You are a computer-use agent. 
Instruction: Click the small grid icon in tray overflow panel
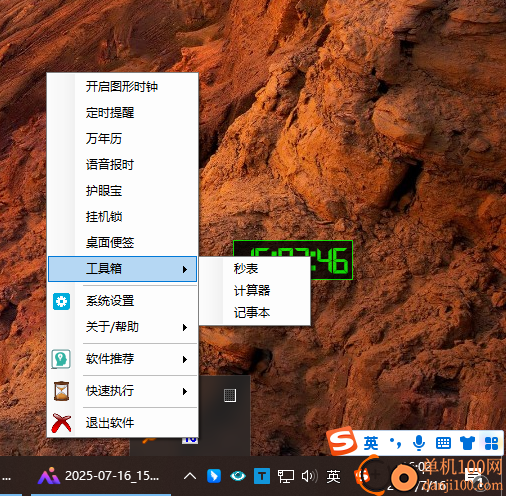230,395
